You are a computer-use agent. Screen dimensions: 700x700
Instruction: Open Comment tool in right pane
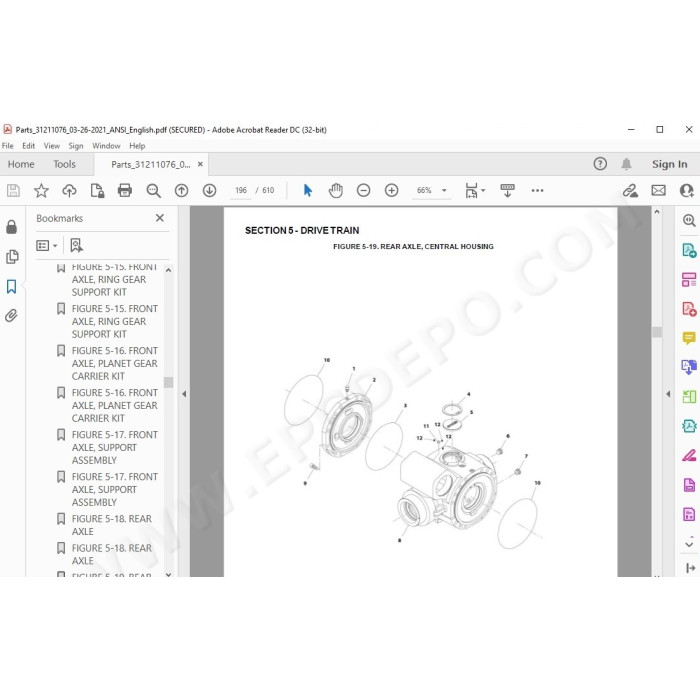689,338
